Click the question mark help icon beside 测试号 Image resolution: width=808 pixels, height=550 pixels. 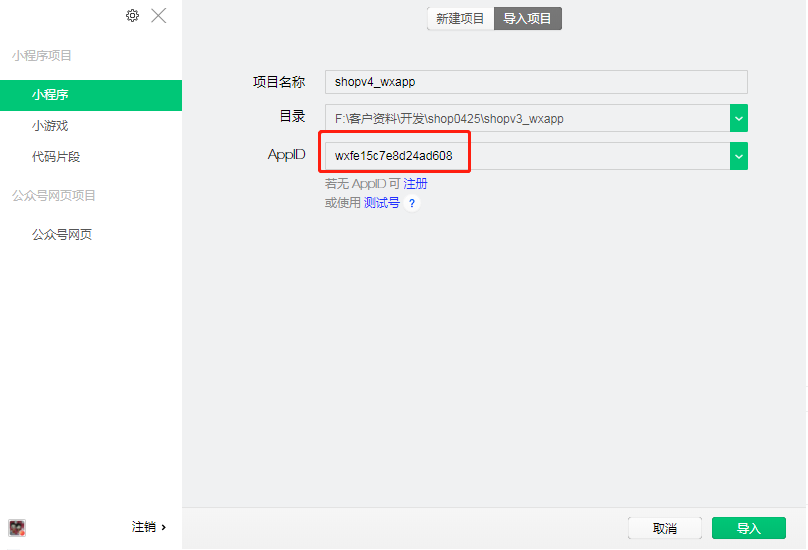pos(412,203)
